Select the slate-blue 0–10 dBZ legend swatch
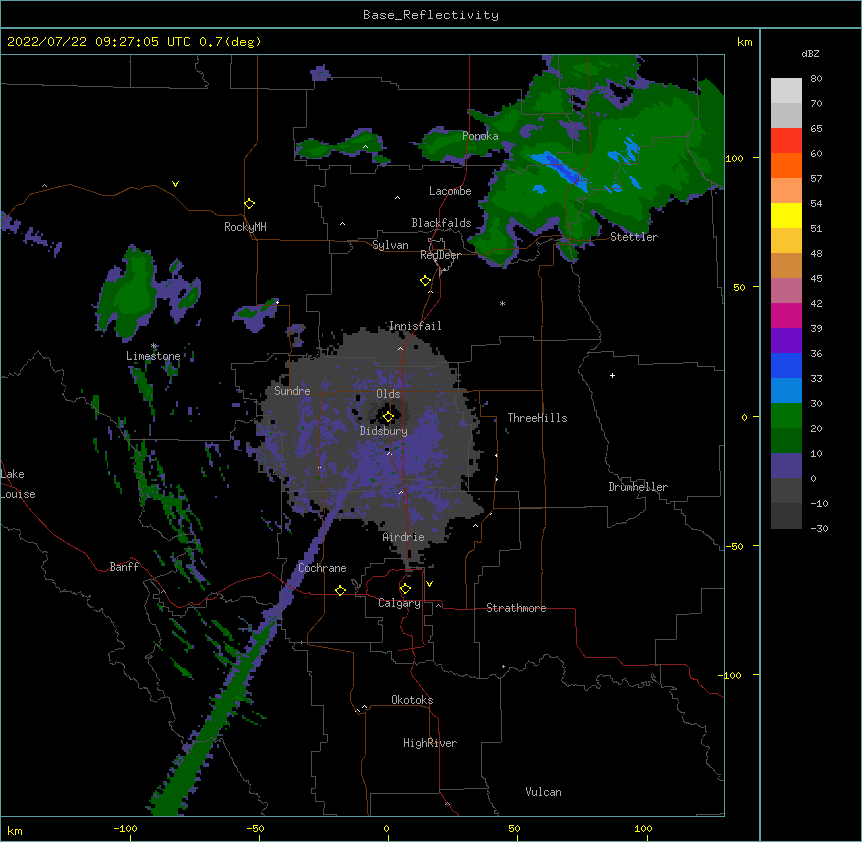Screen dimensions: 862x842 pyautogui.click(x=786, y=466)
